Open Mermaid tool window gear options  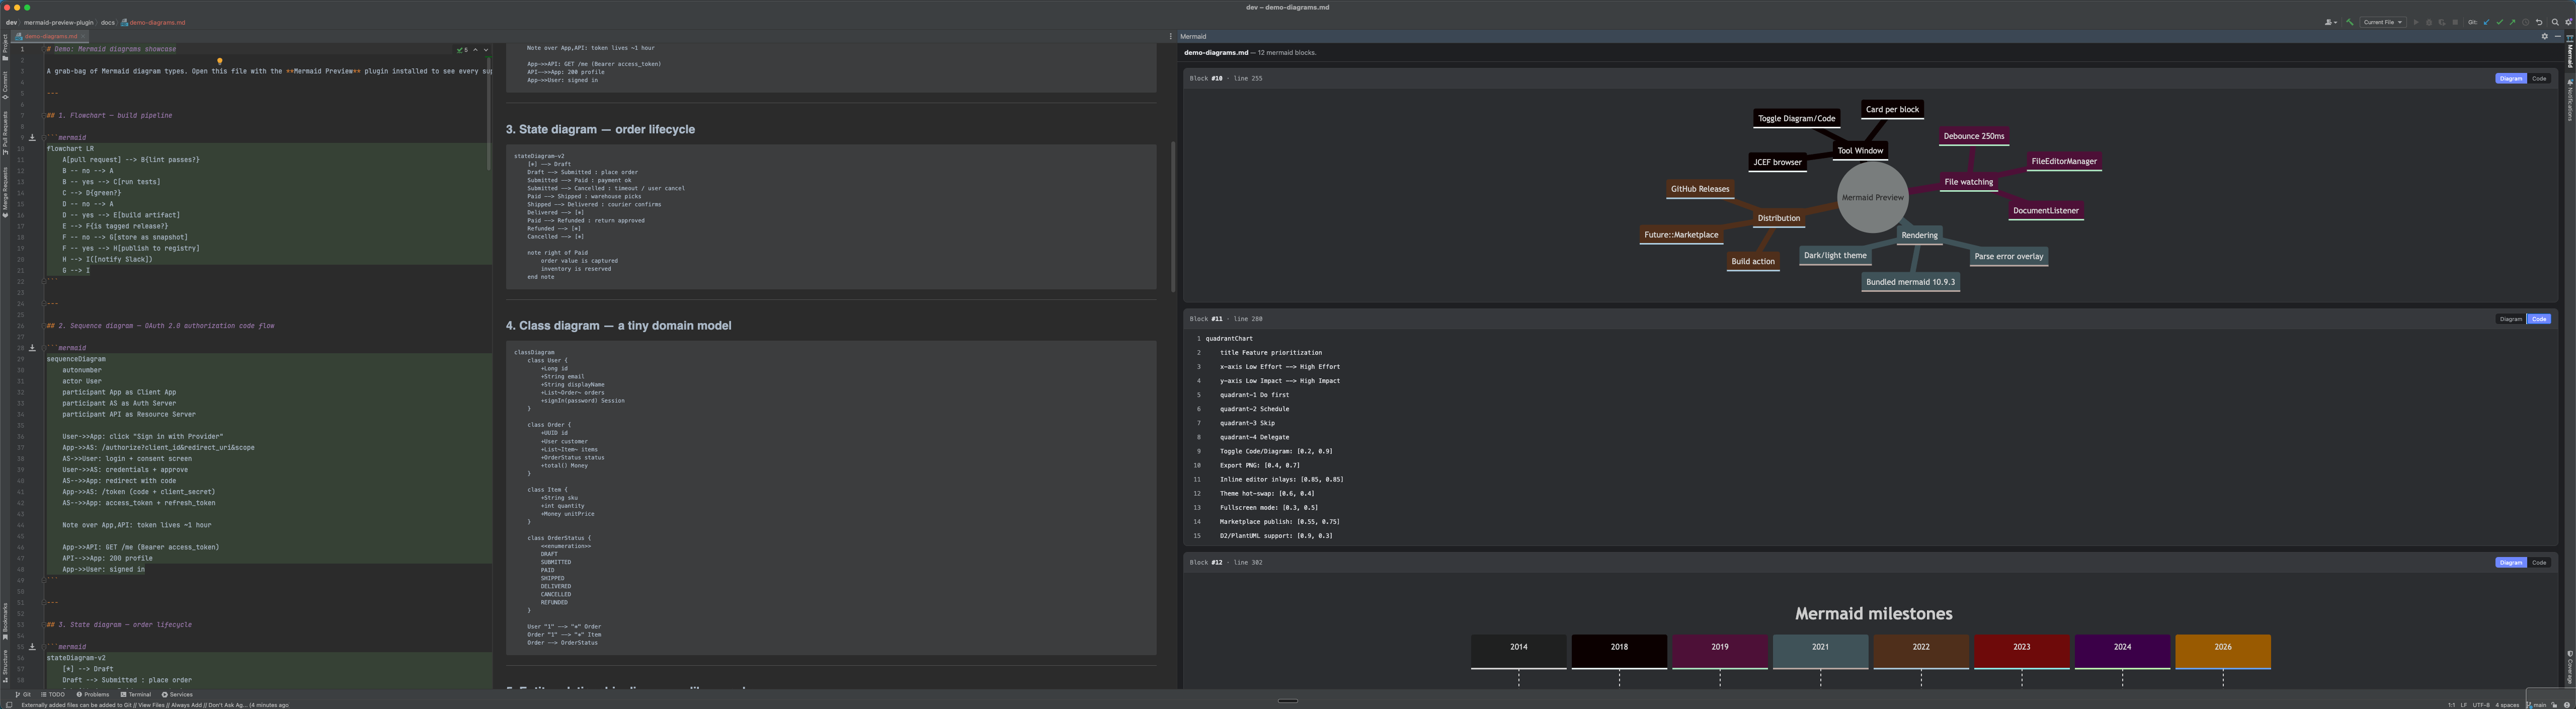(2545, 36)
